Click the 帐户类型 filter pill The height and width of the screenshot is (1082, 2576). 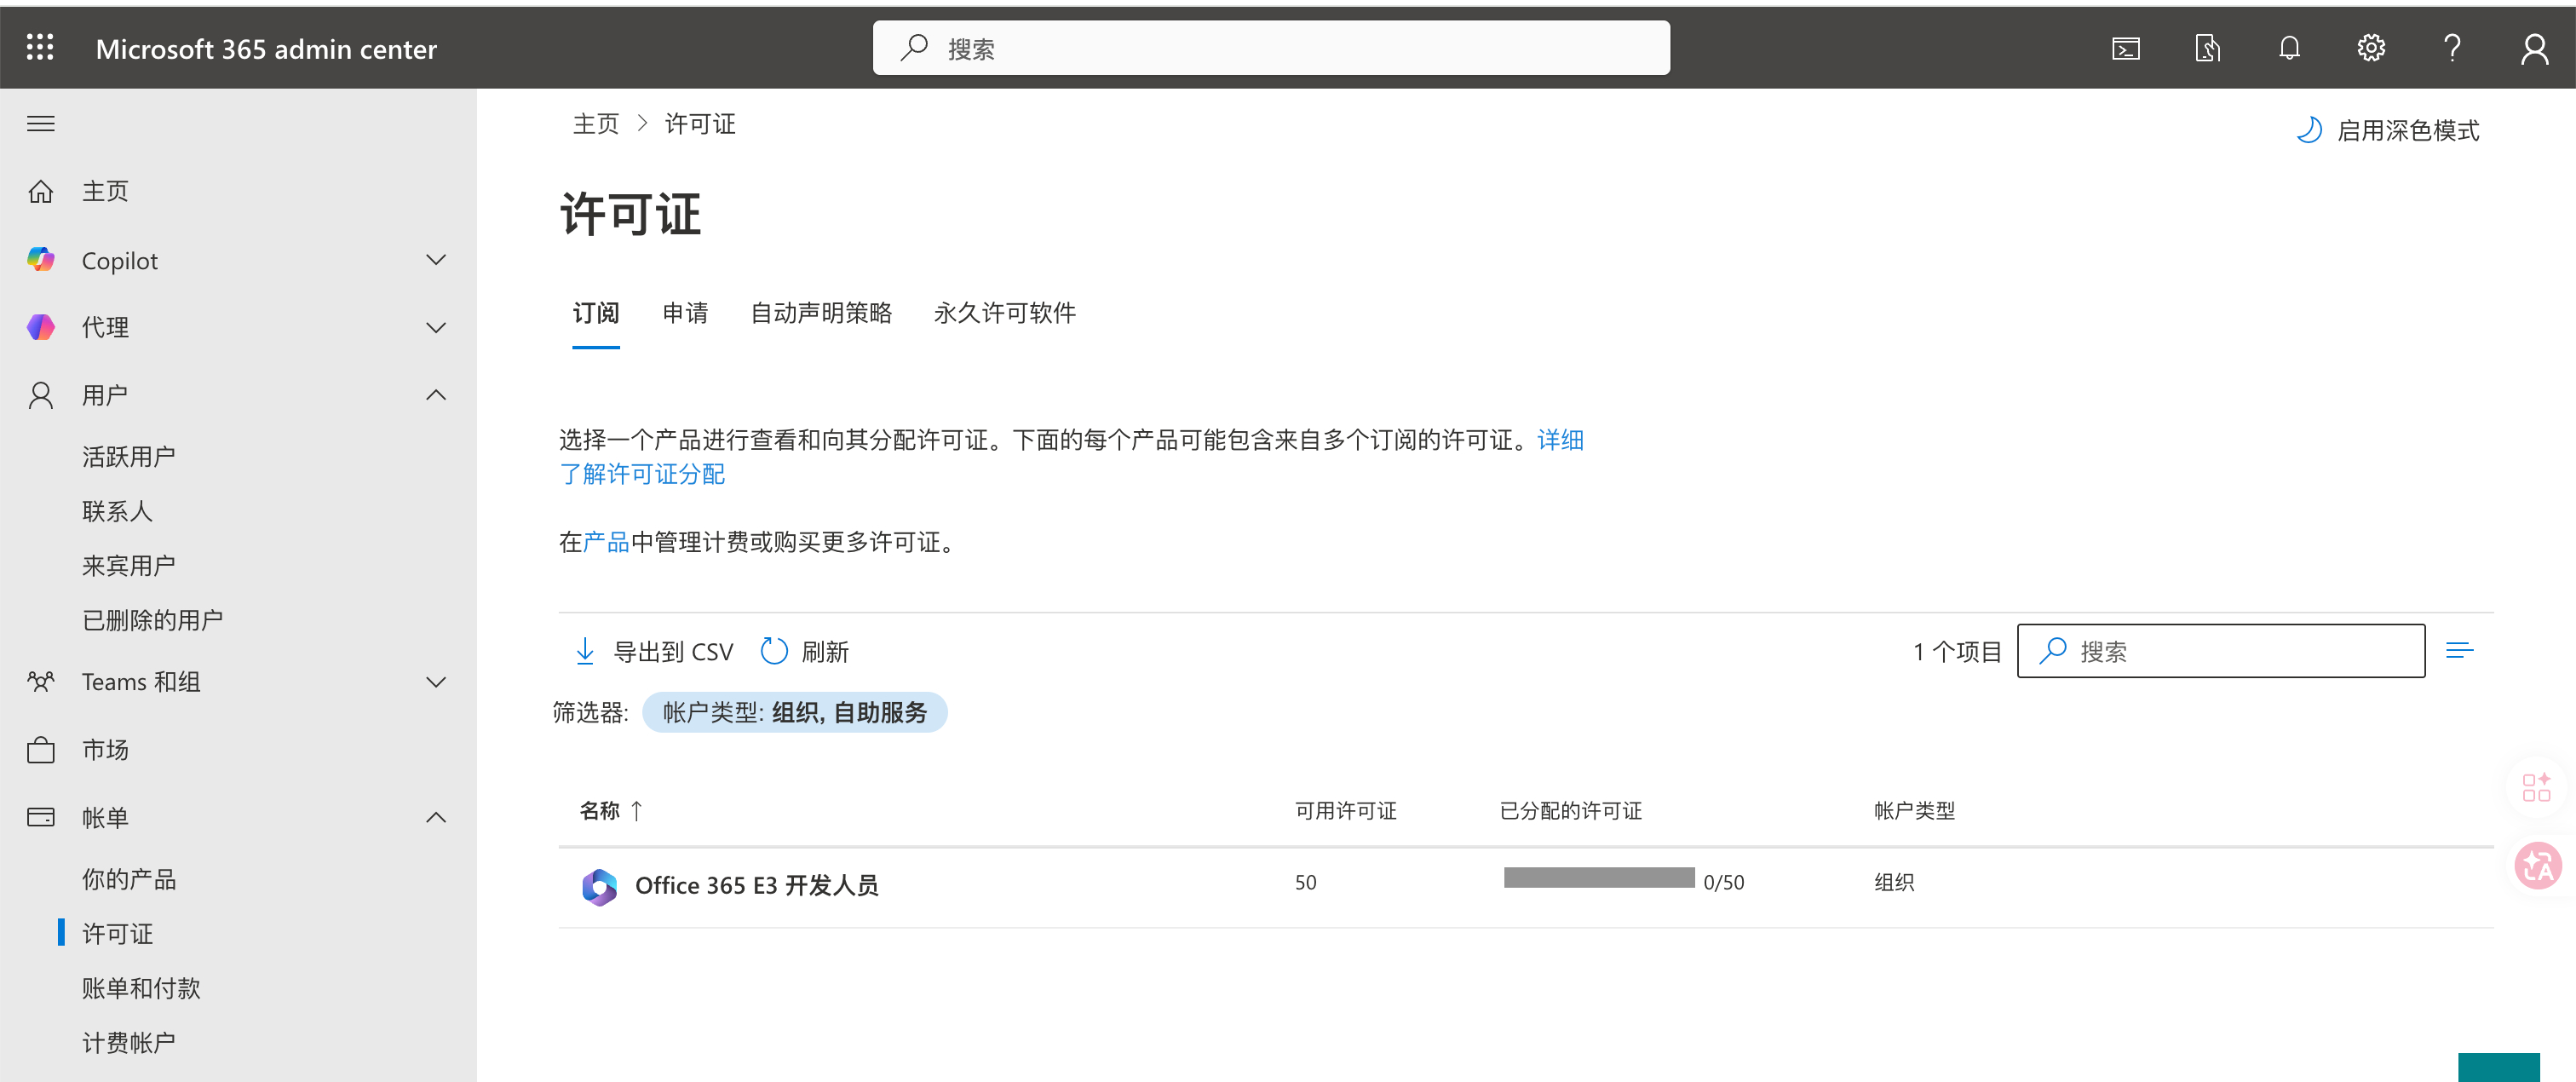click(x=794, y=712)
